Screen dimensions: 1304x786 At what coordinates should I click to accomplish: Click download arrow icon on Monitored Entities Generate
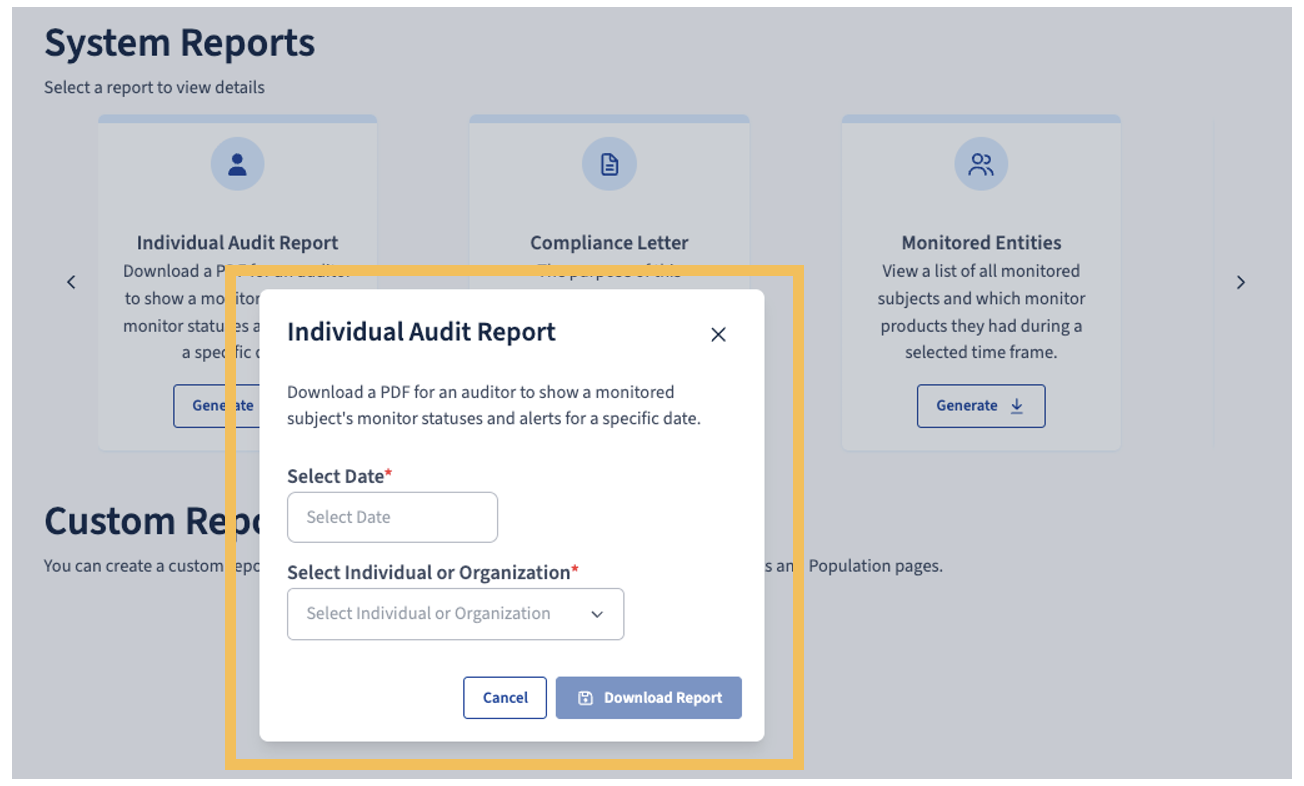[x=1016, y=406]
